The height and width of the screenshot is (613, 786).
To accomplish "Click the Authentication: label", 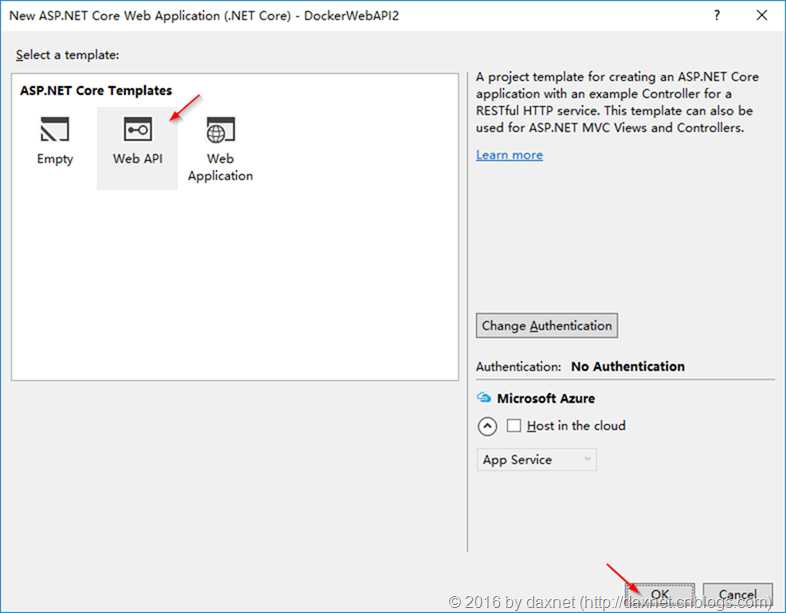I will 518,367.
